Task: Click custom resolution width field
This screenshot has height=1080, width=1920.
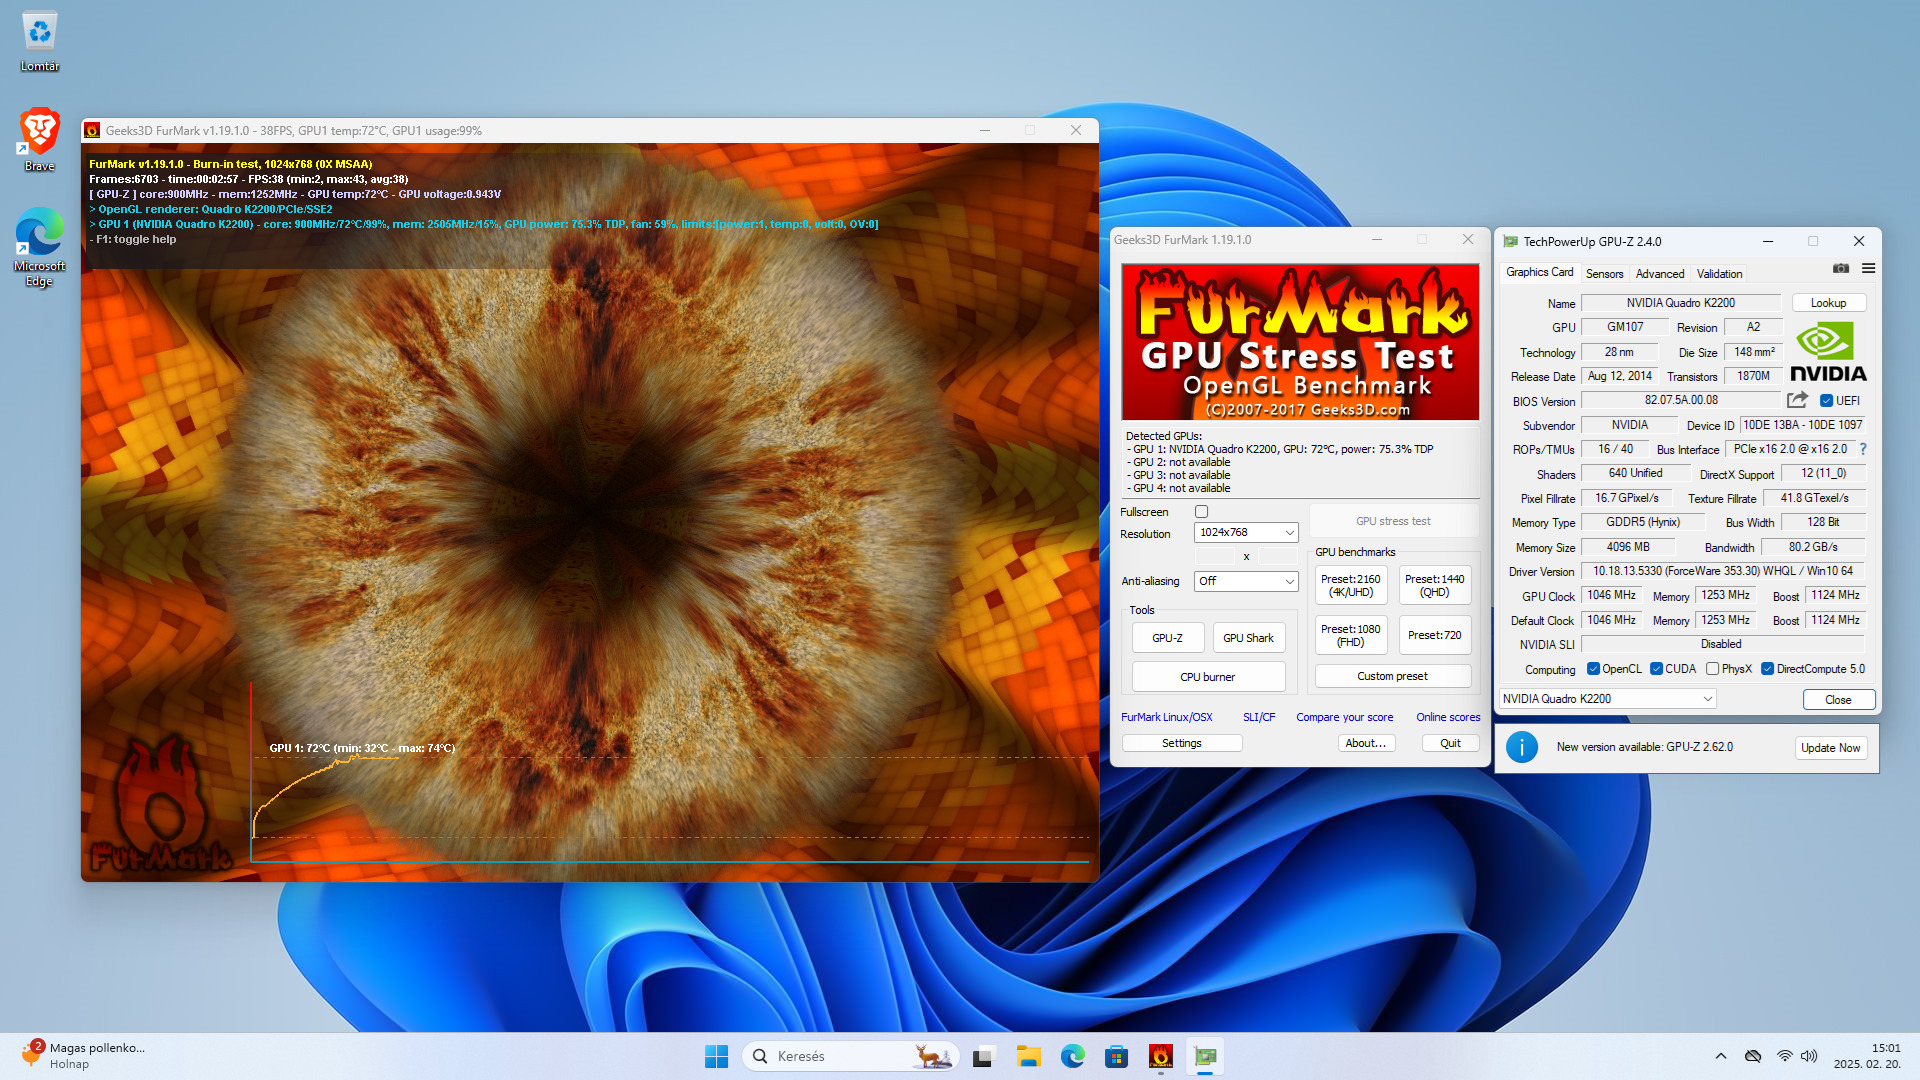Action: pyautogui.click(x=1215, y=557)
